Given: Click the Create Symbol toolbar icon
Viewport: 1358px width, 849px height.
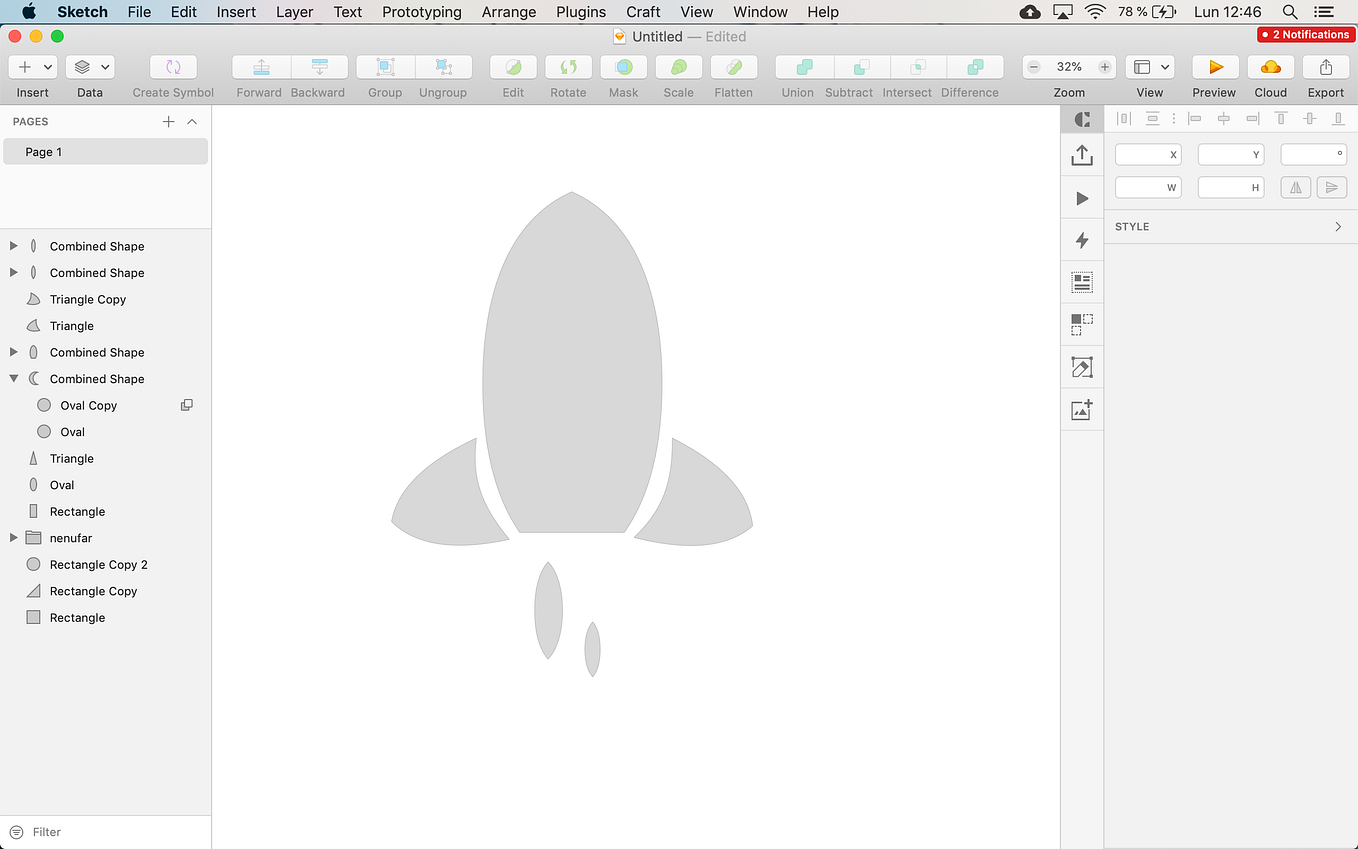Looking at the screenshot, I should point(173,67).
